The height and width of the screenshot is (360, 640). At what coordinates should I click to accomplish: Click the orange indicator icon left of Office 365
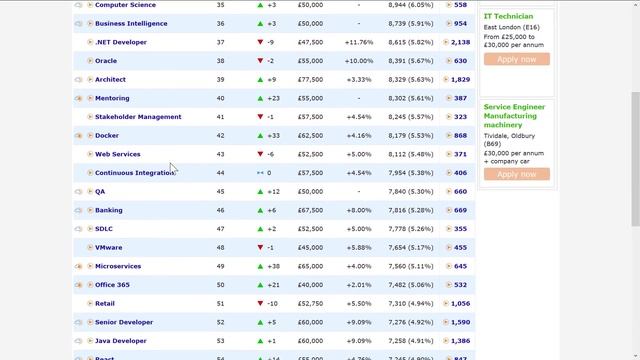coord(78,285)
